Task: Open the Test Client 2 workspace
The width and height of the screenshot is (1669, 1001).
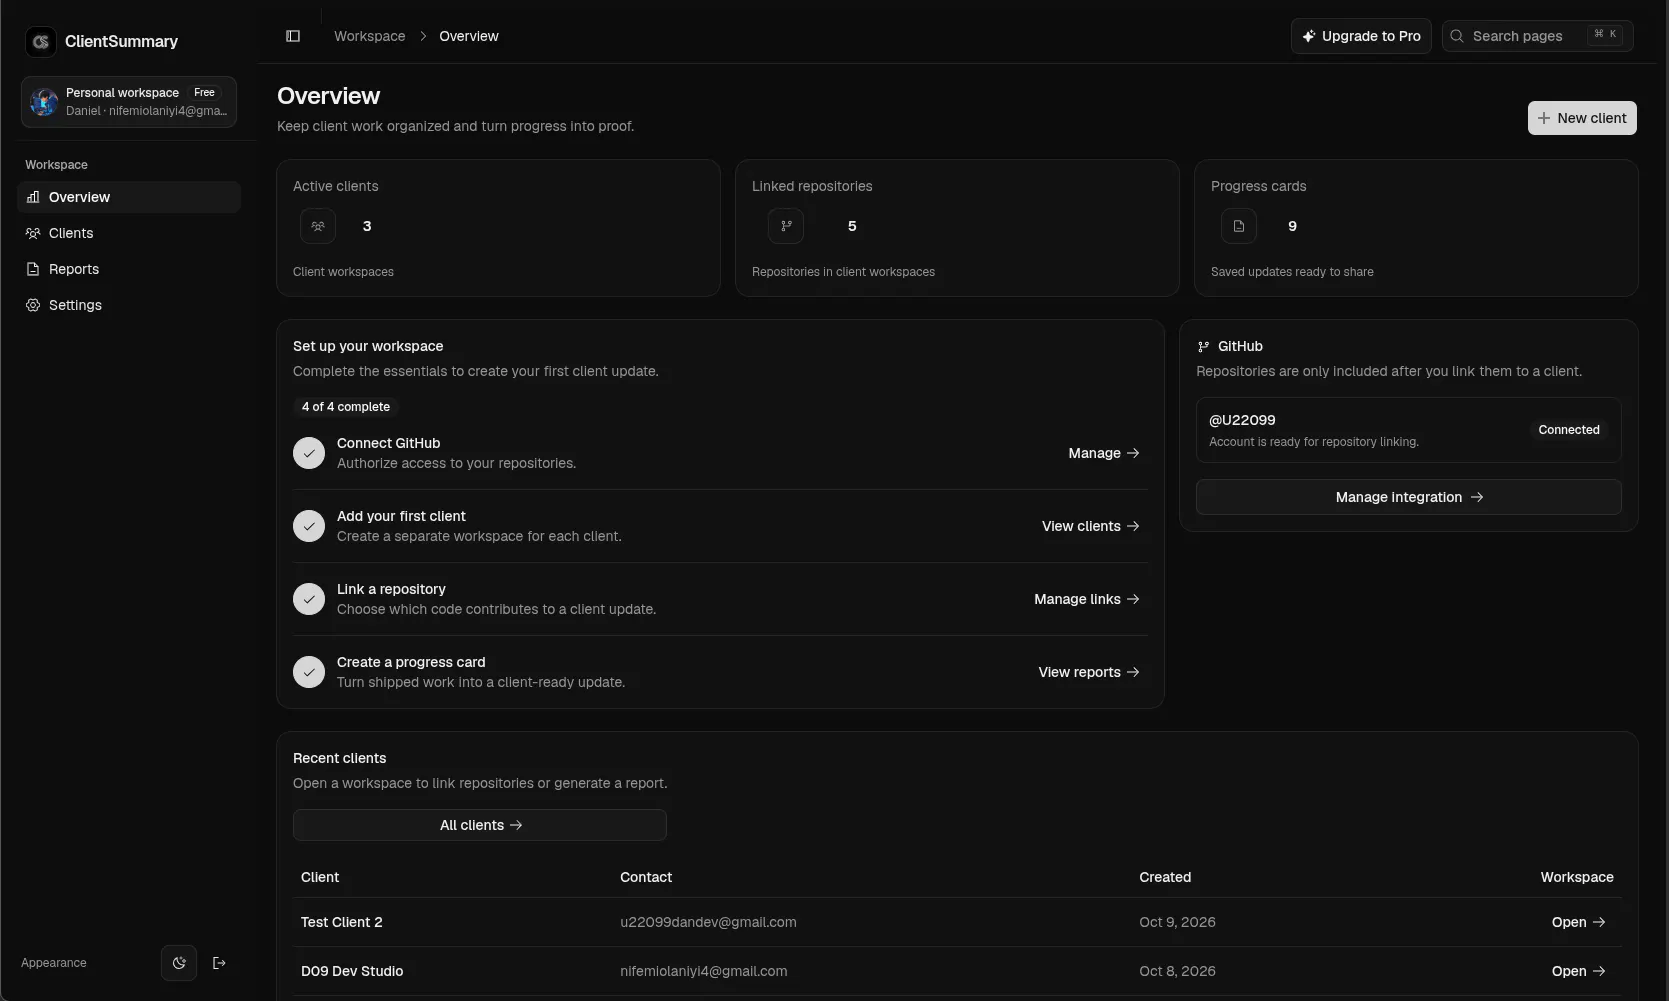Action: coord(1579,922)
